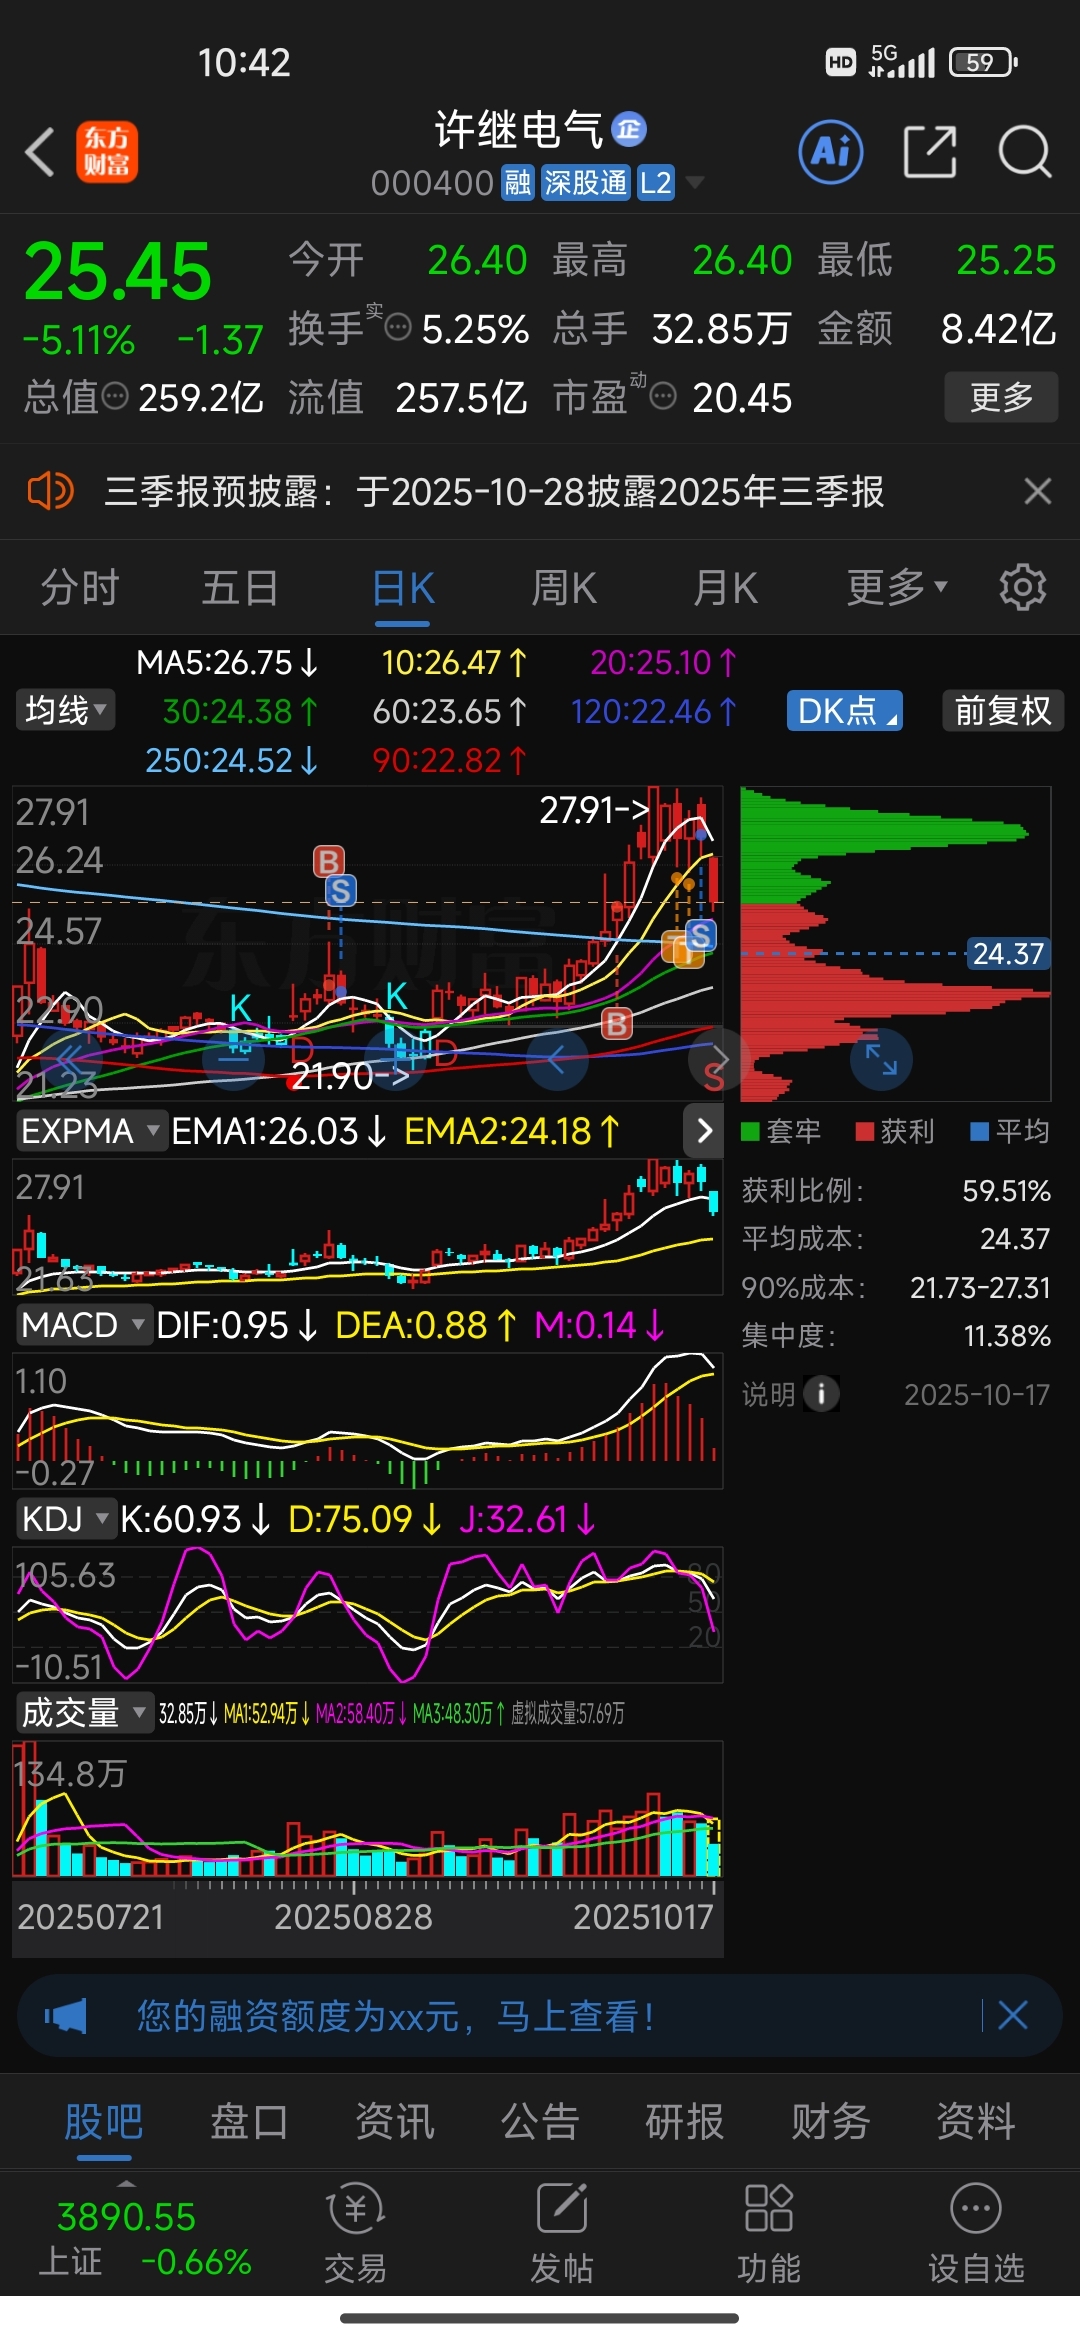The width and height of the screenshot is (1080, 2340).
Task: Open the 资料 profile tab
Action: coord(976,2121)
